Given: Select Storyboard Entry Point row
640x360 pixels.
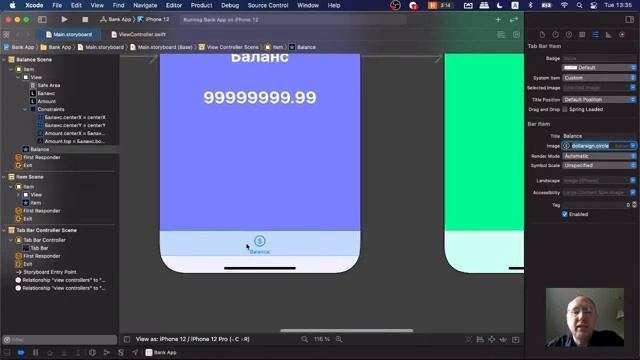Looking at the screenshot, I should [x=46, y=272].
